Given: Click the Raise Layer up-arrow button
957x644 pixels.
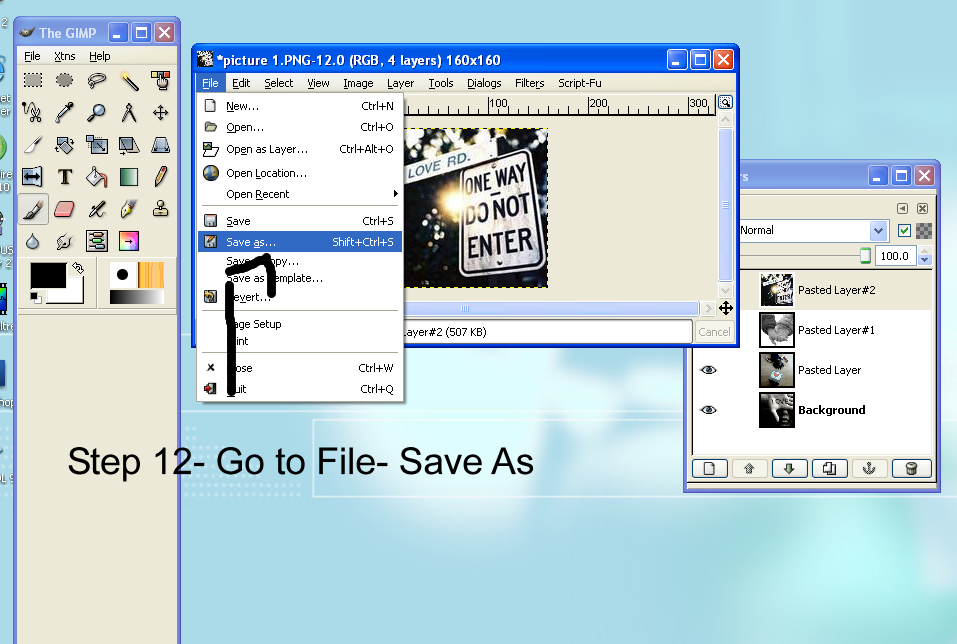Looking at the screenshot, I should (x=749, y=468).
